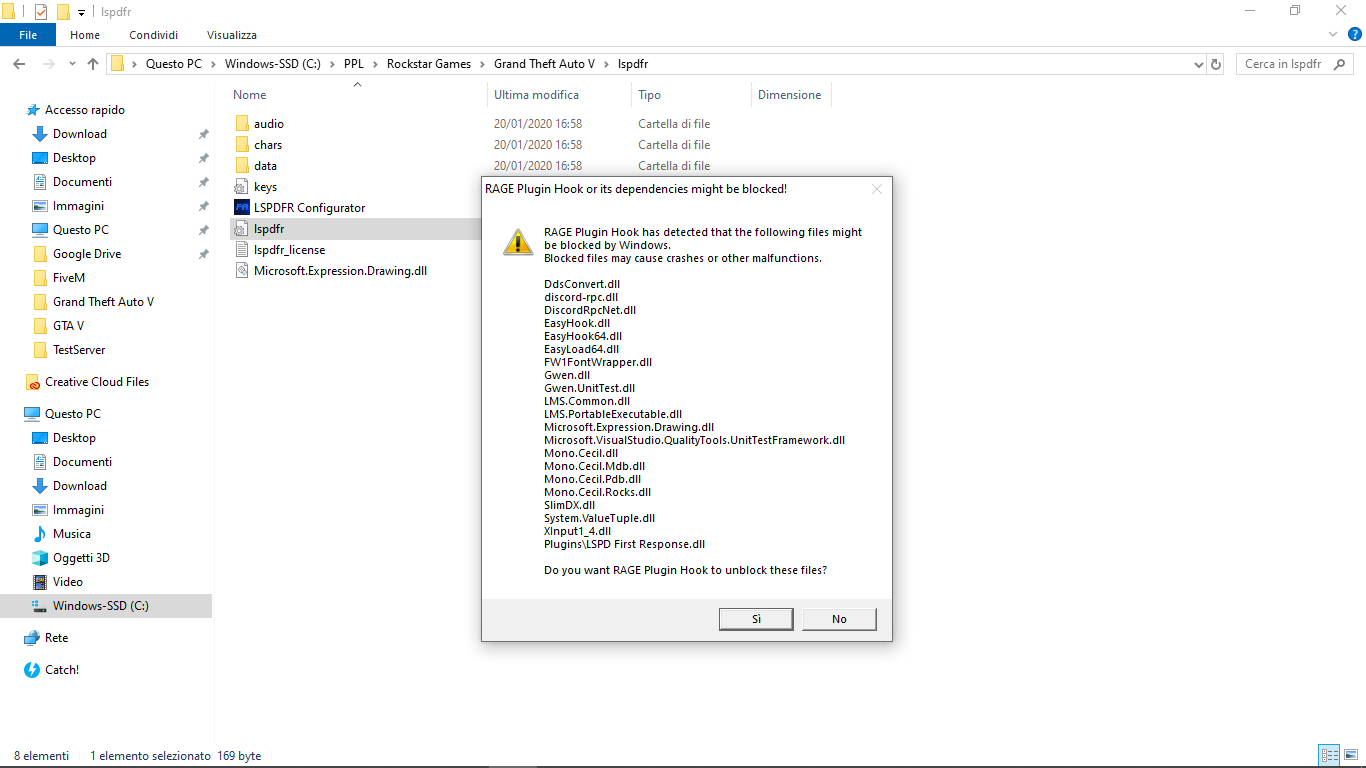
Task: Go back using the back arrow
Action: coord(19,64)
